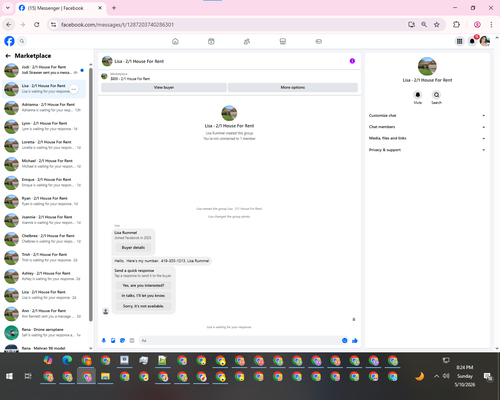This screenshot has width=500, height=400.
Task: Attach a file with the photo icon
Action: point(113,340)
